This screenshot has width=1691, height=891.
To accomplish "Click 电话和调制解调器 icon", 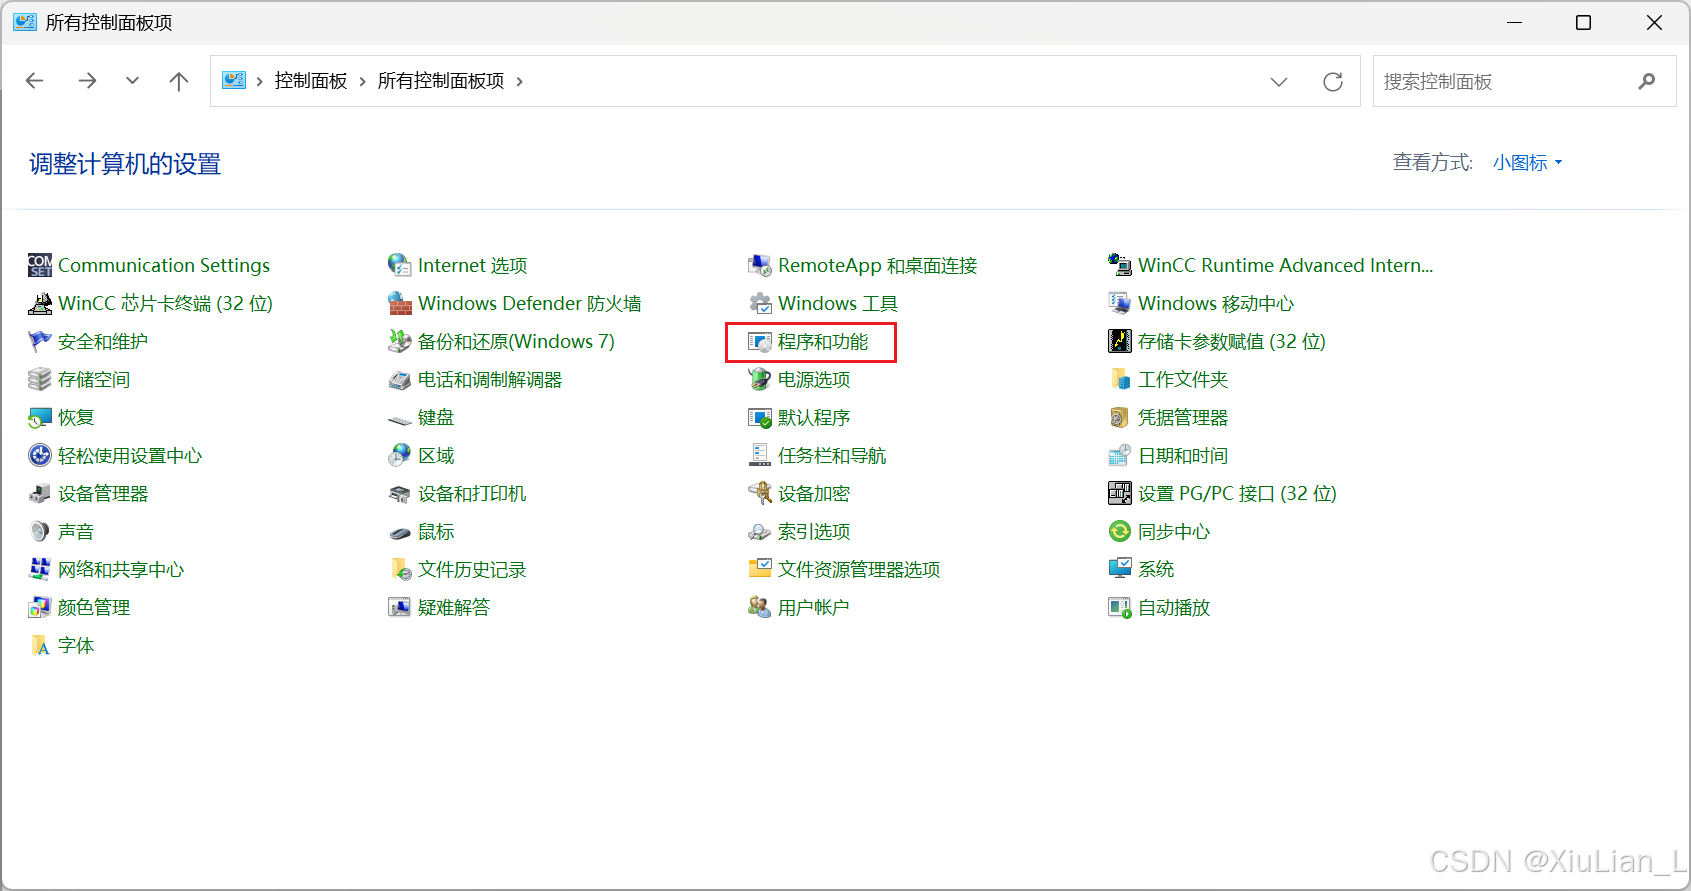I will [x=400, y=379].
